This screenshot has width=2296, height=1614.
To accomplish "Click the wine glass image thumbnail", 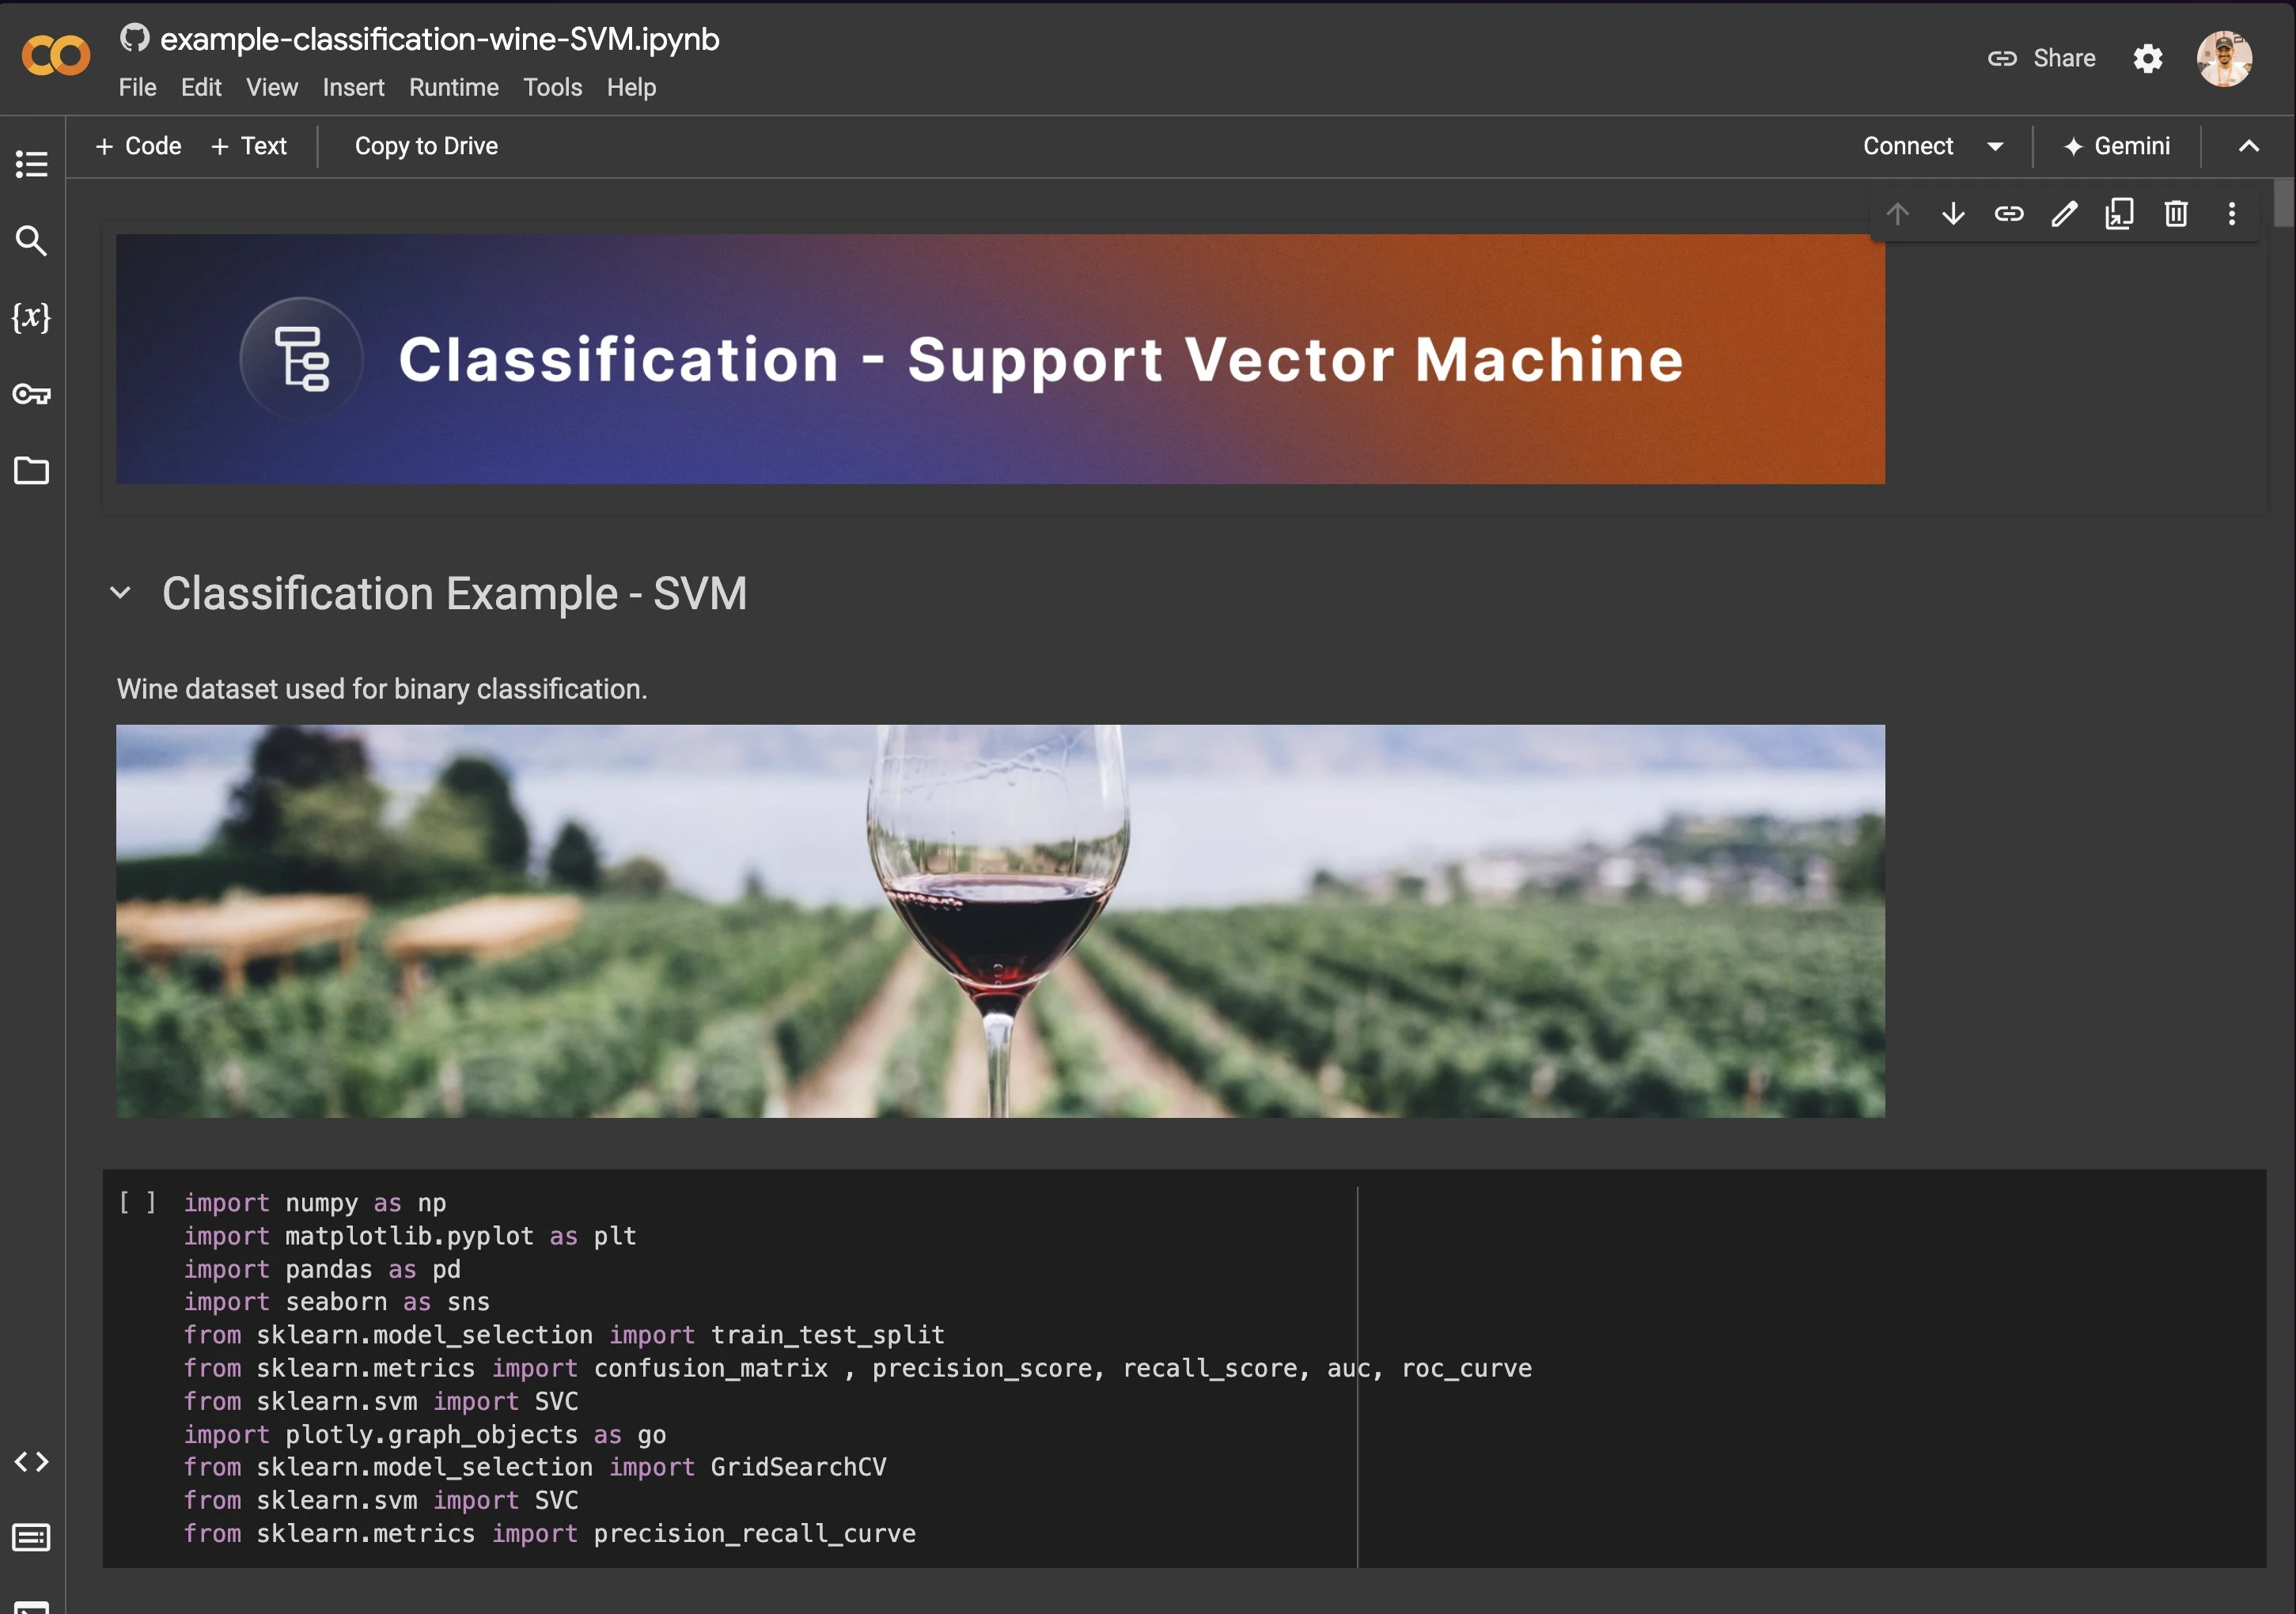I will tap(1000, 920).
